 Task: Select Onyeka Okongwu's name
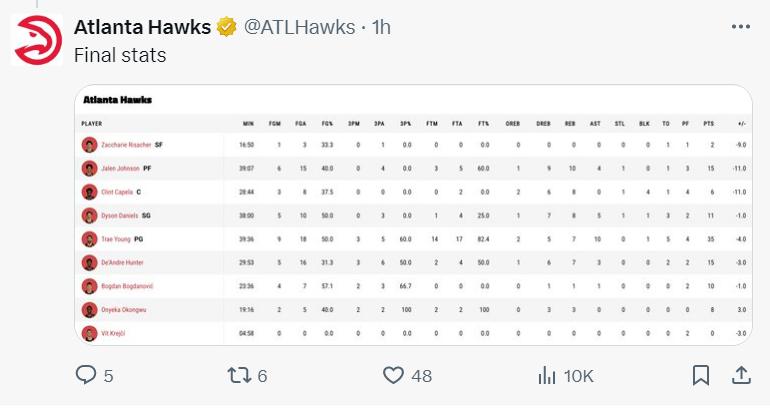[124, 310]
